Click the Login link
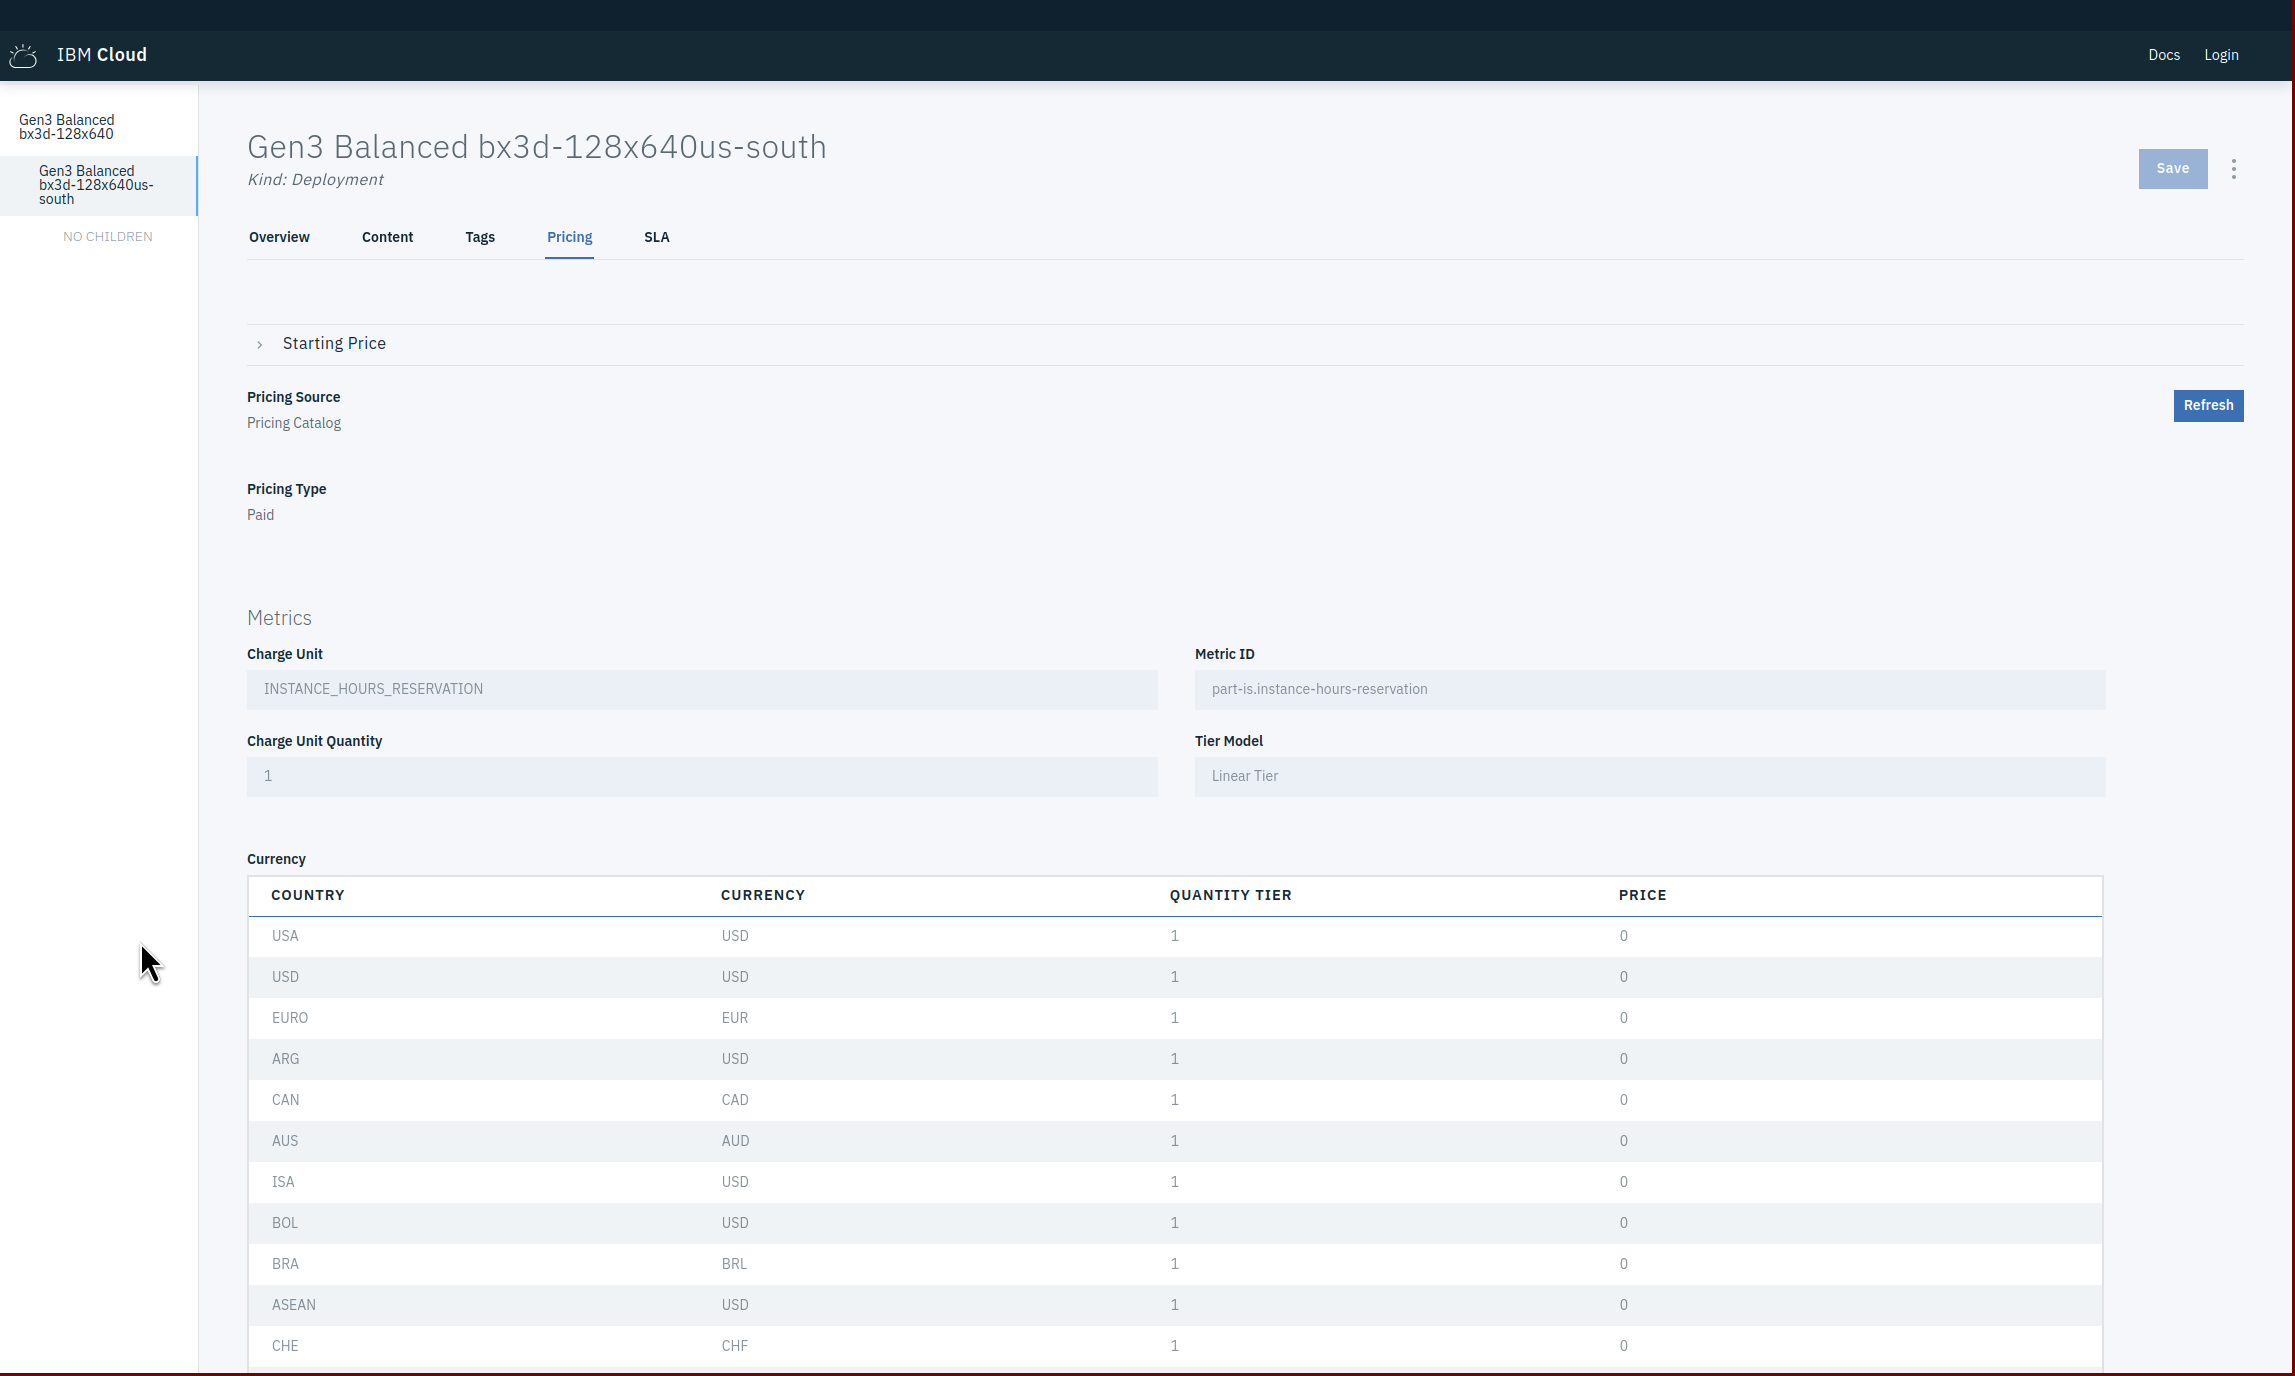Image resolution: width=2295 pixels, height=1376 pixels. click(x=2220, y=55)
